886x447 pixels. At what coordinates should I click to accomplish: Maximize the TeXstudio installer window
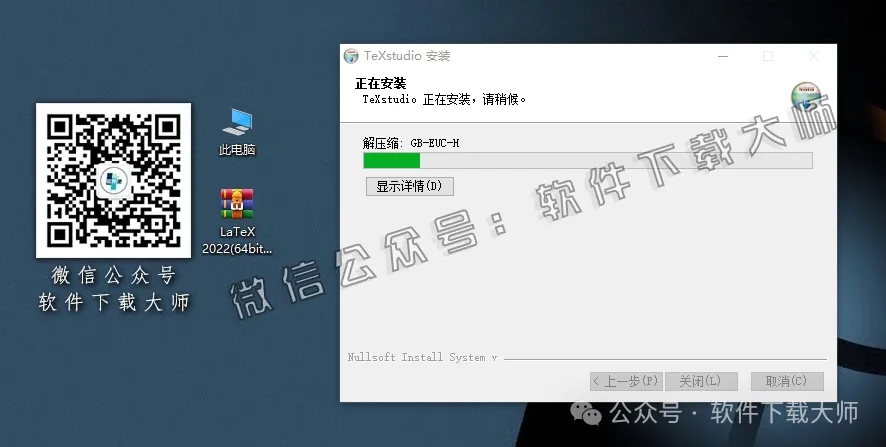click(768, 56)
